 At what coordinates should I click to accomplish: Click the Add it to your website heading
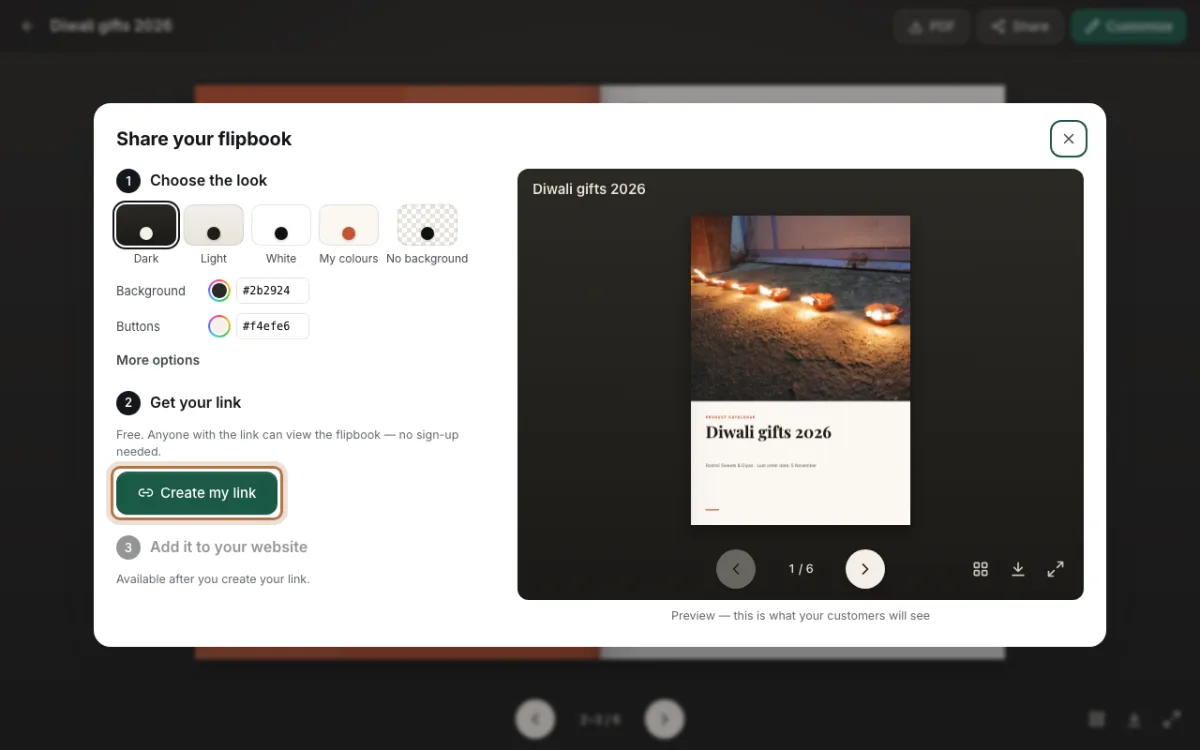(x=229, y=547)
